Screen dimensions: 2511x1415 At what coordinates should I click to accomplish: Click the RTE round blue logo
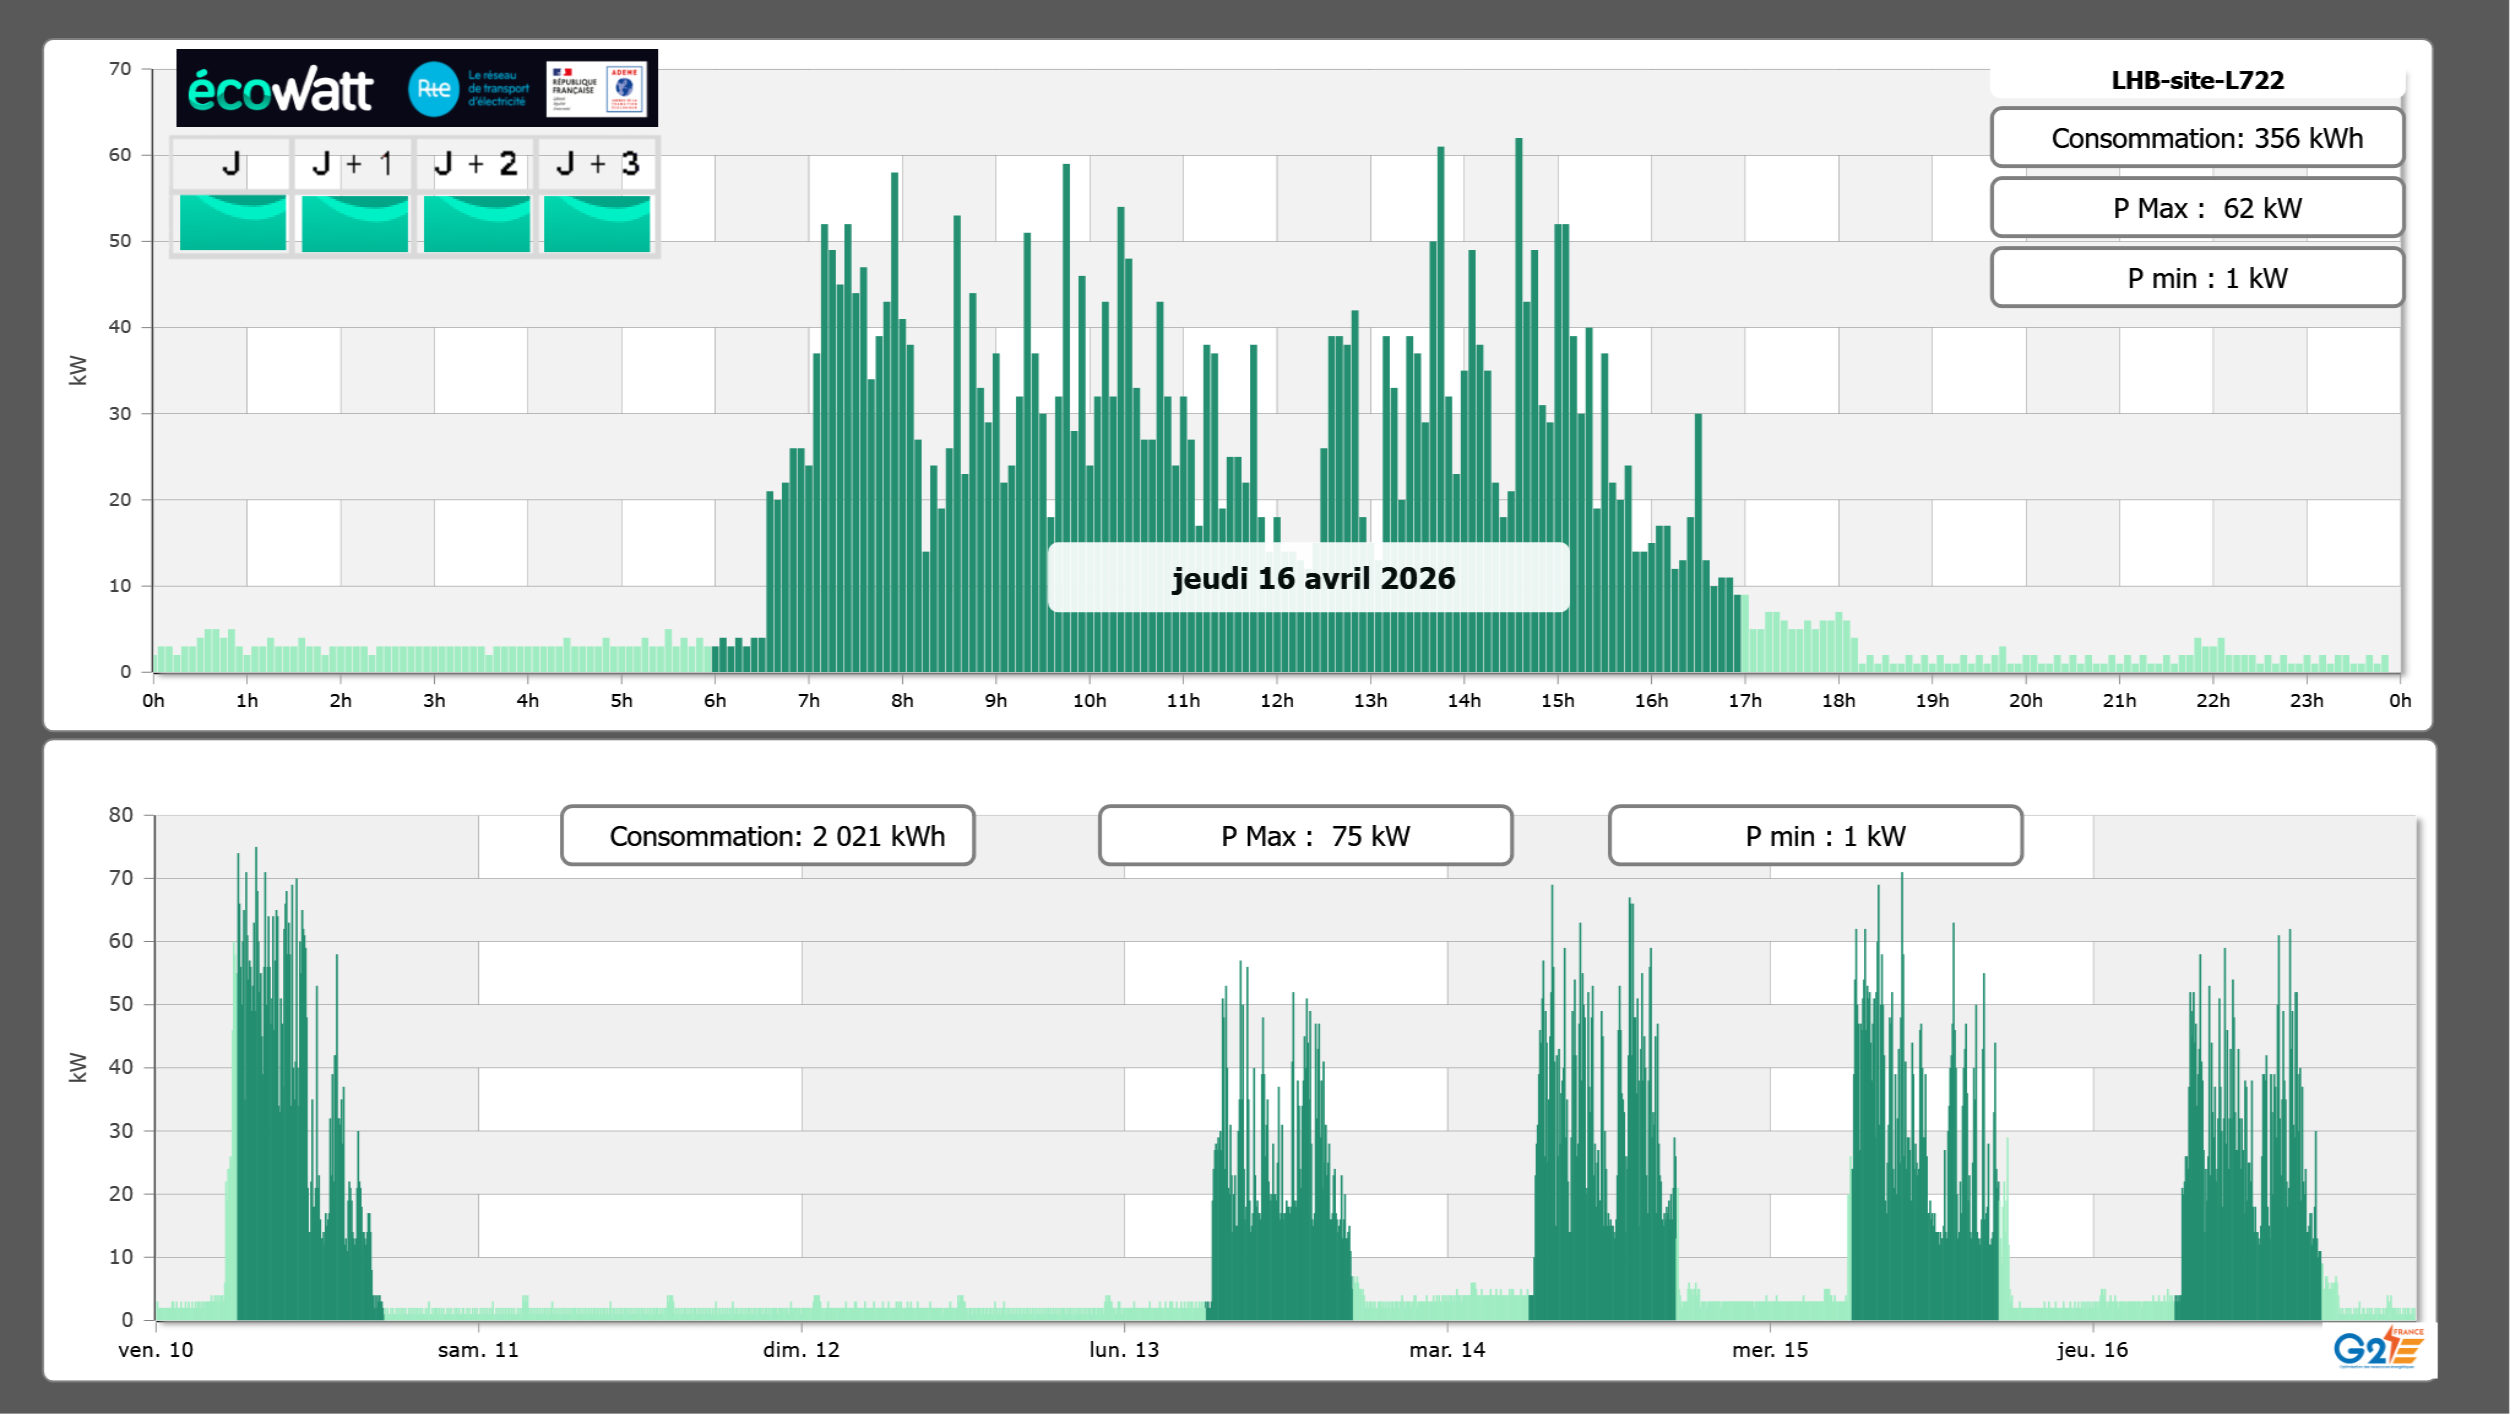[433, 89]
